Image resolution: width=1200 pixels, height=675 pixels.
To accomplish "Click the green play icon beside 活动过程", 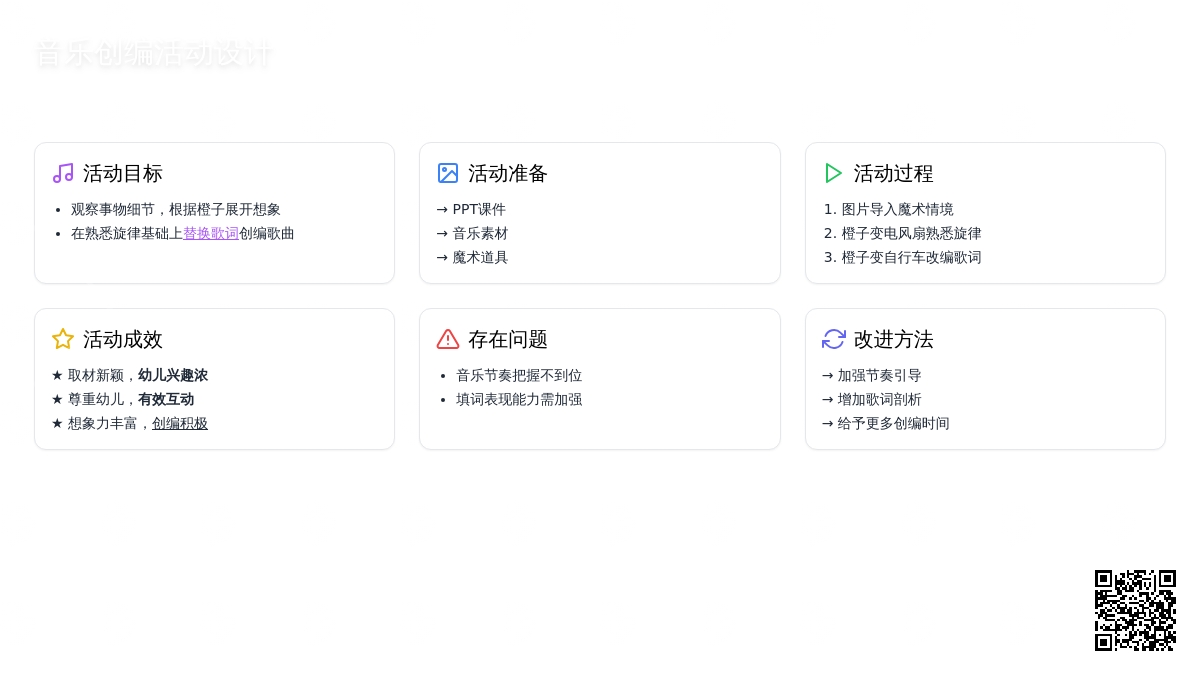I will [833, 173].
